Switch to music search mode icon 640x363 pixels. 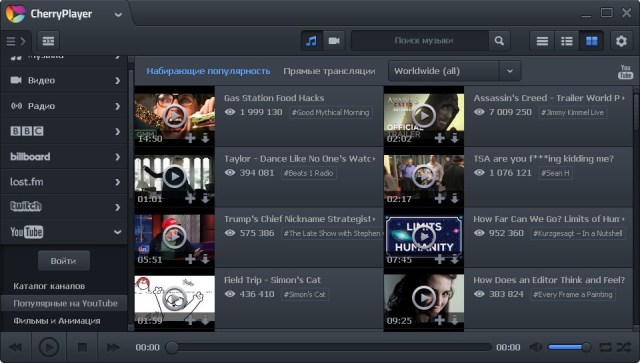(x=311, y=41)
